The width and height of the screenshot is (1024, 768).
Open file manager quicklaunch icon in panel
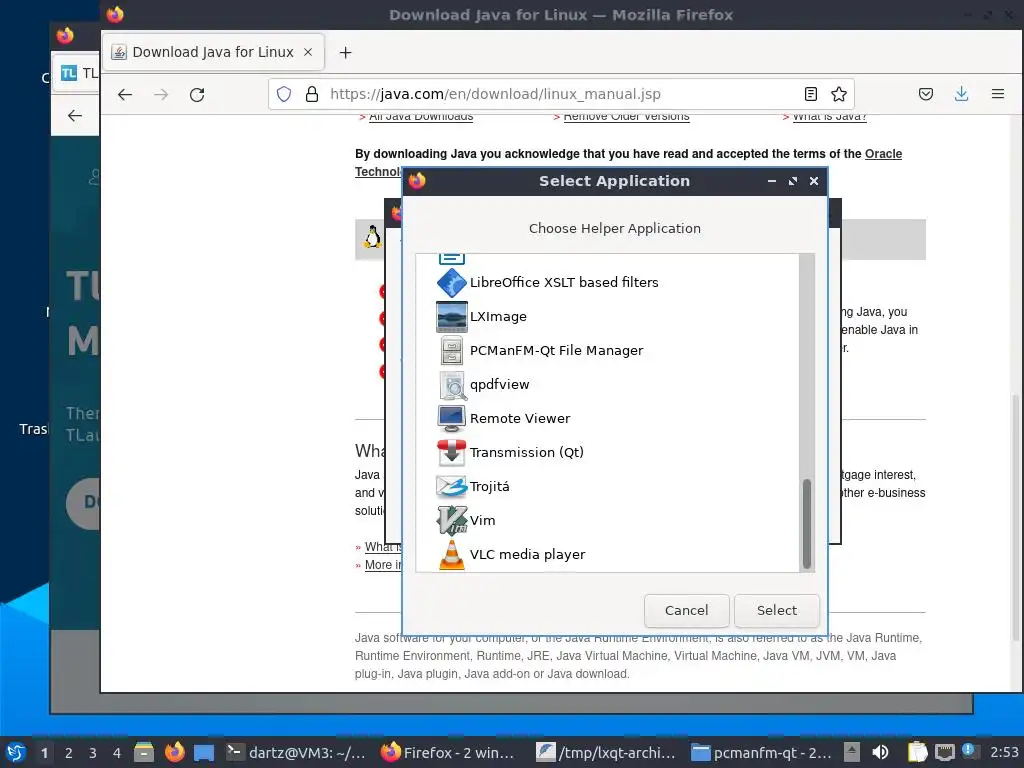pyautogui.click(x=144, y=752)
